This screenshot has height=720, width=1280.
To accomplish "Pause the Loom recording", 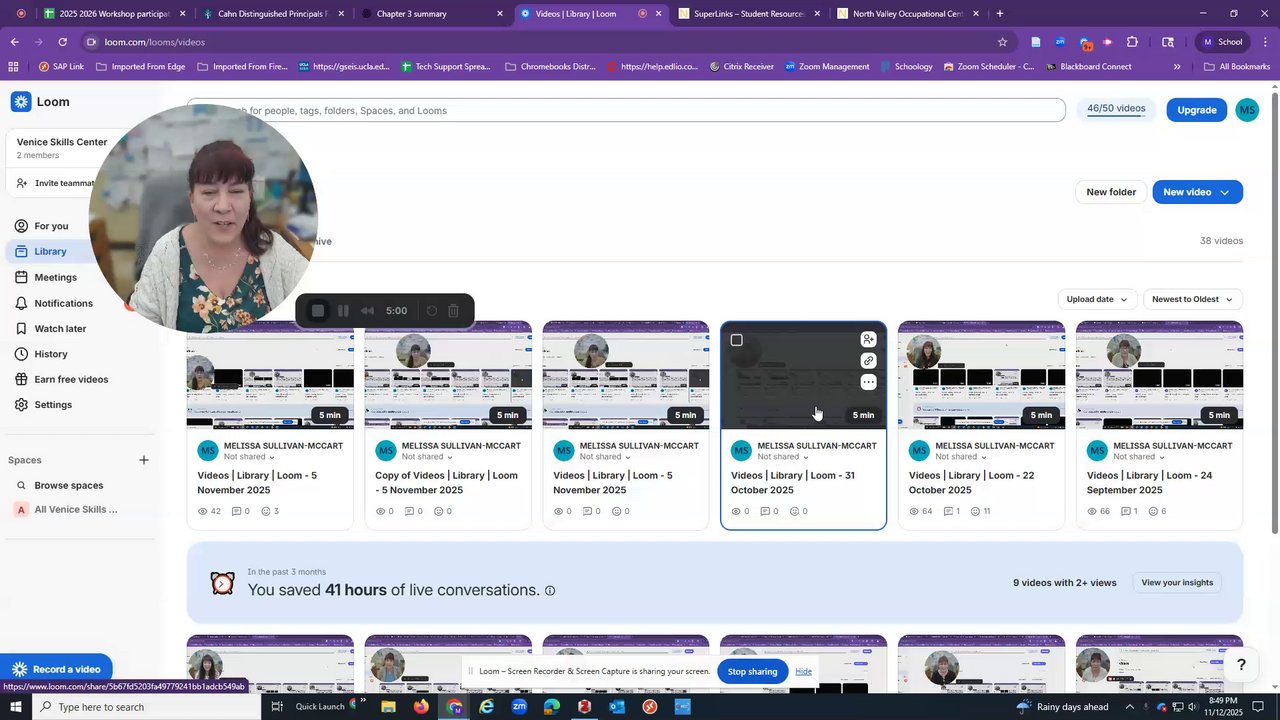I will point(343,311).
